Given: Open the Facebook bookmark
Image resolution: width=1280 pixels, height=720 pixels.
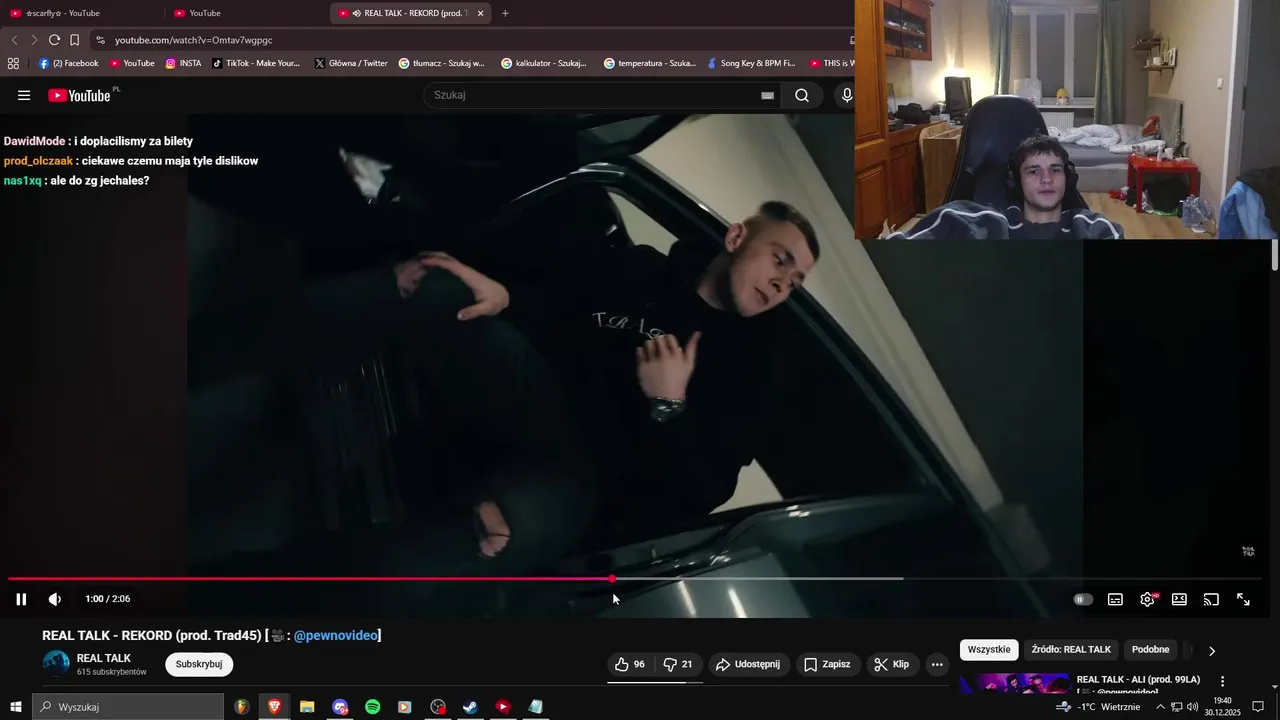Looking at the screenshot, I should [68, 63].
